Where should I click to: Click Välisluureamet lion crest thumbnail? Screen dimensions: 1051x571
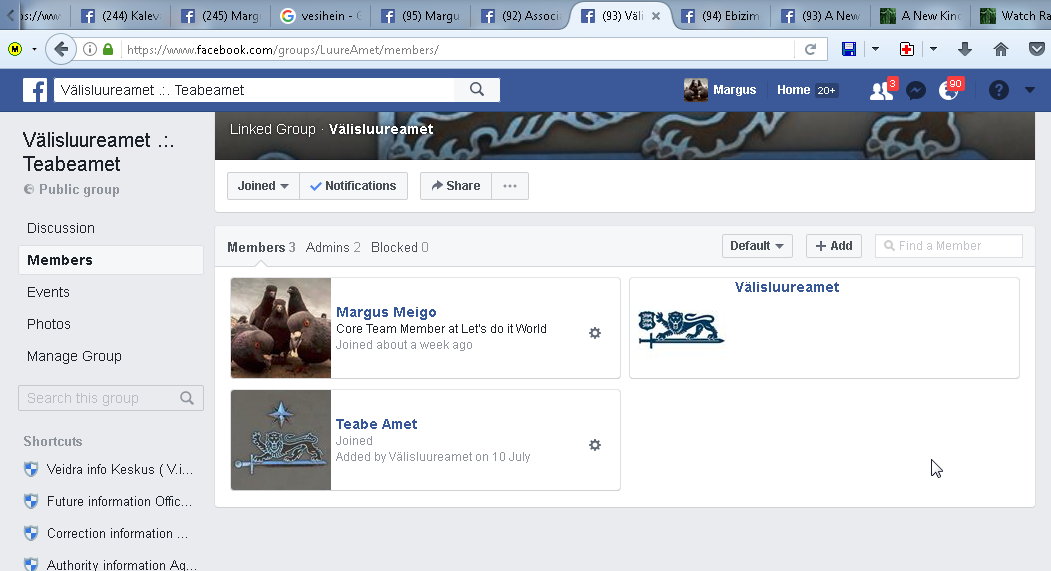[681, 329]
